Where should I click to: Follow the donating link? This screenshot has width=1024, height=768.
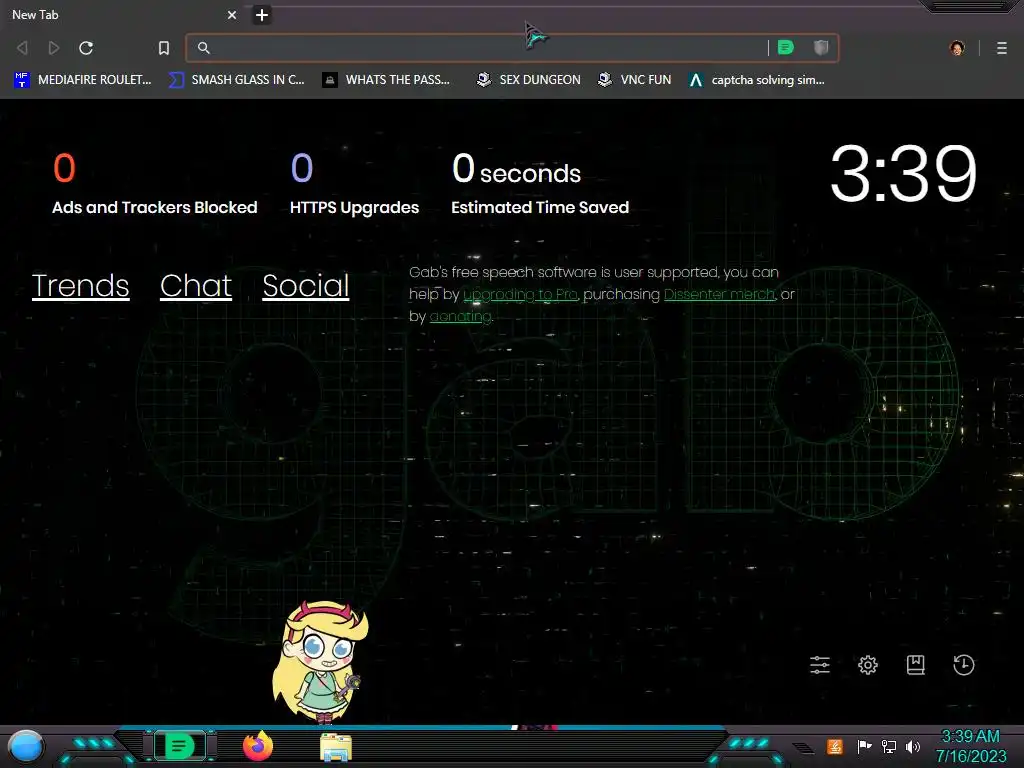(460, 317)
